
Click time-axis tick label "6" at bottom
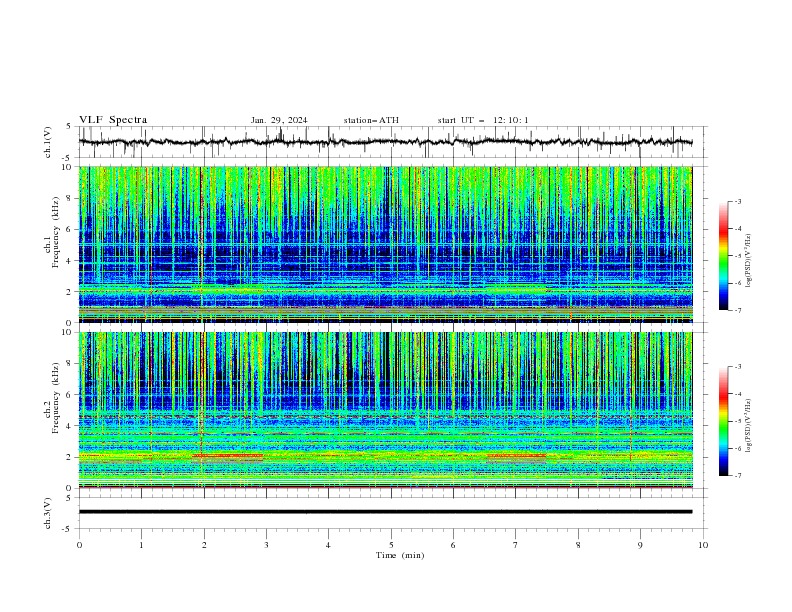click(453, 545)
